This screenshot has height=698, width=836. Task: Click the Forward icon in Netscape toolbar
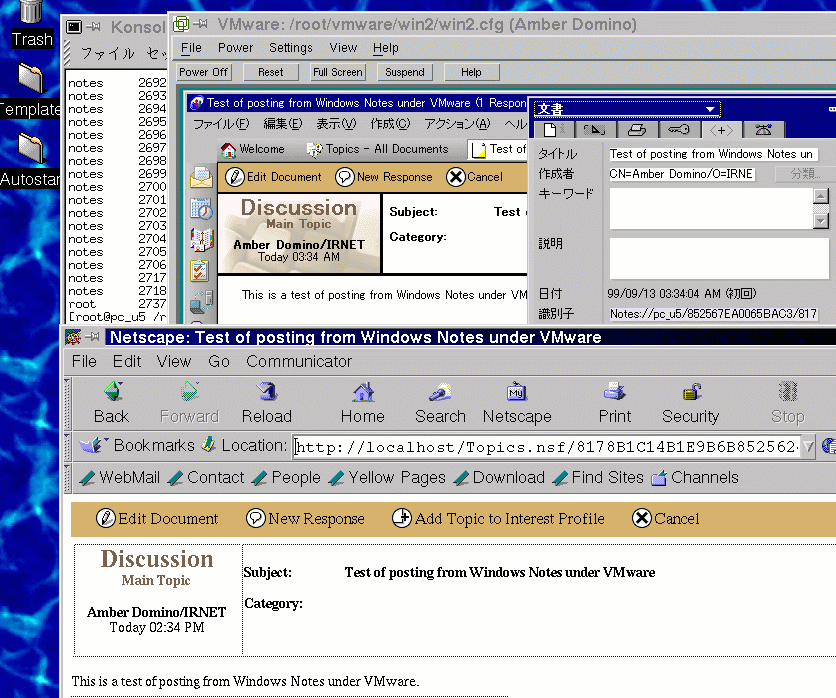point(189,391)
